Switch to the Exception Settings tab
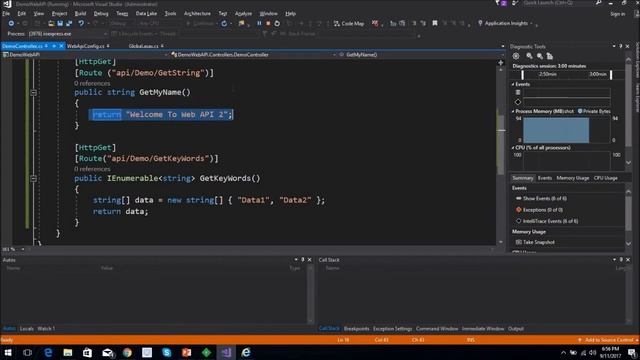 coord(392,329)
